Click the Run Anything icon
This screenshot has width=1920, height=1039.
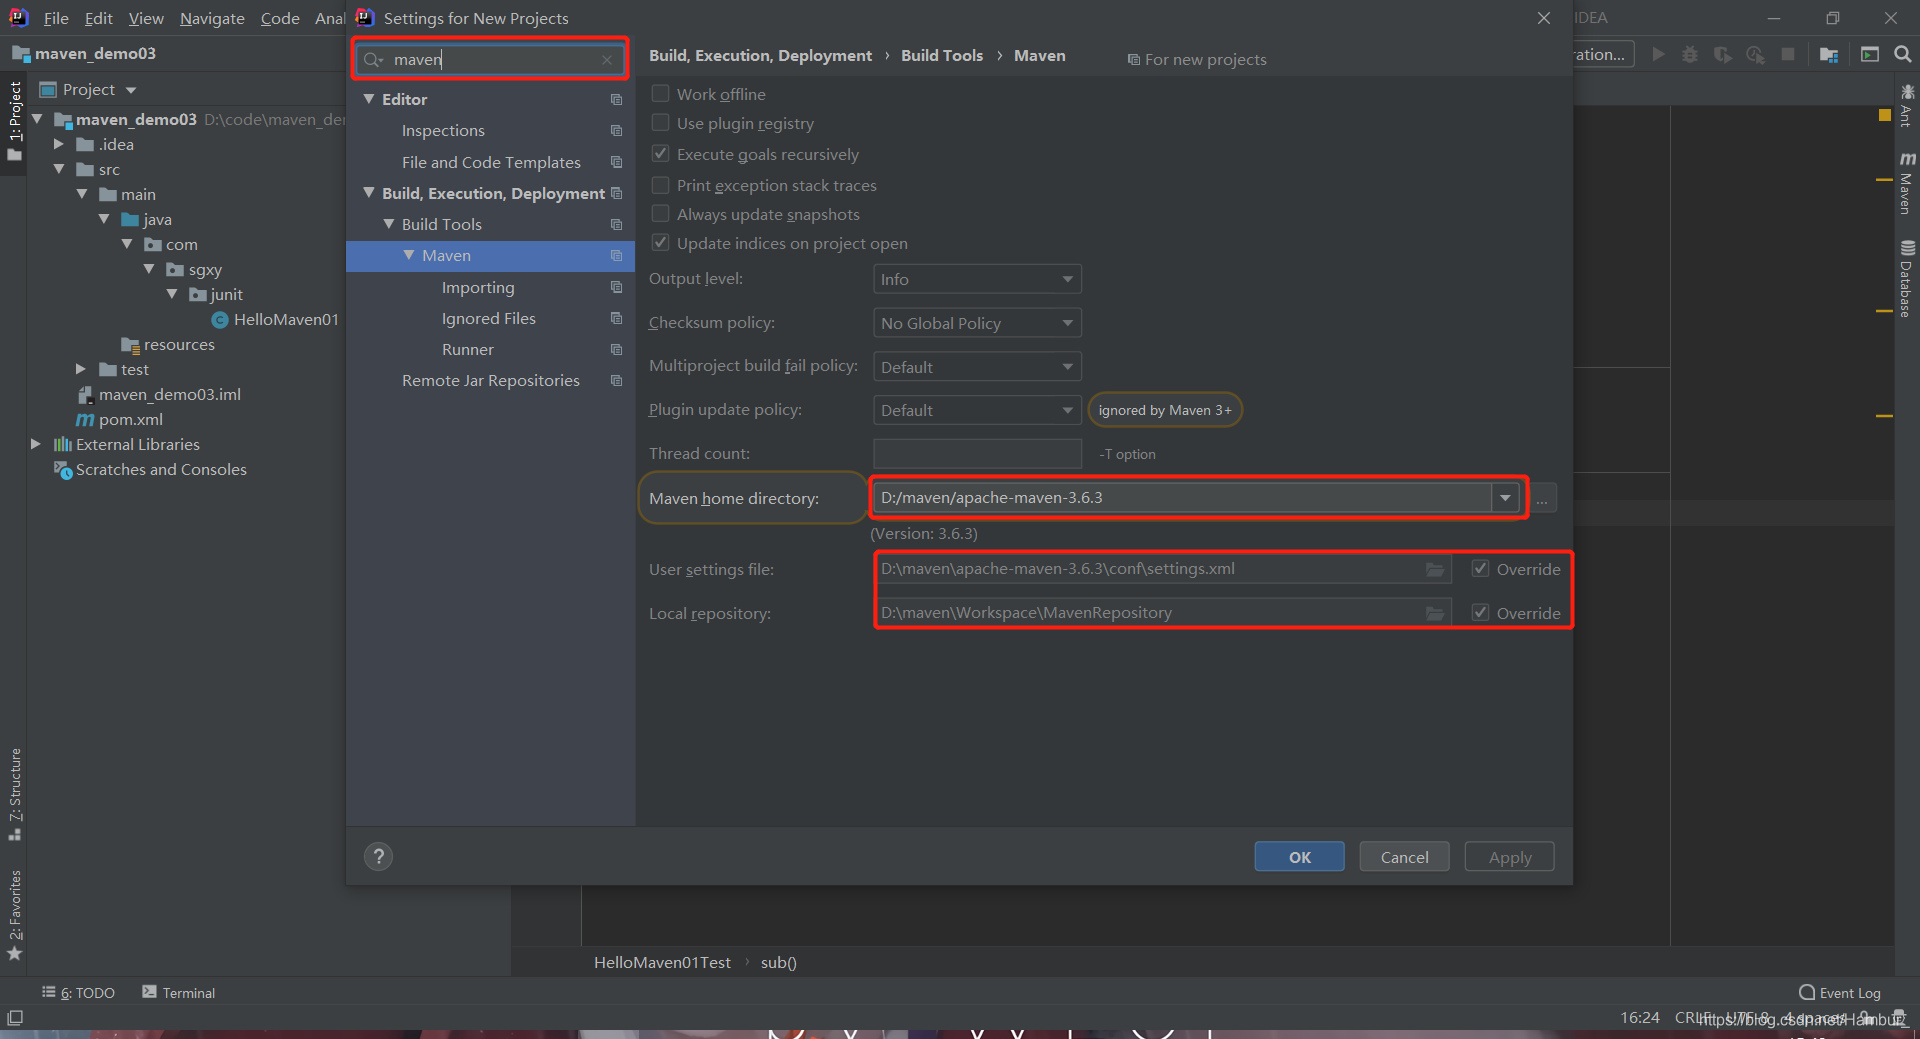click(x=1870, y=54)
